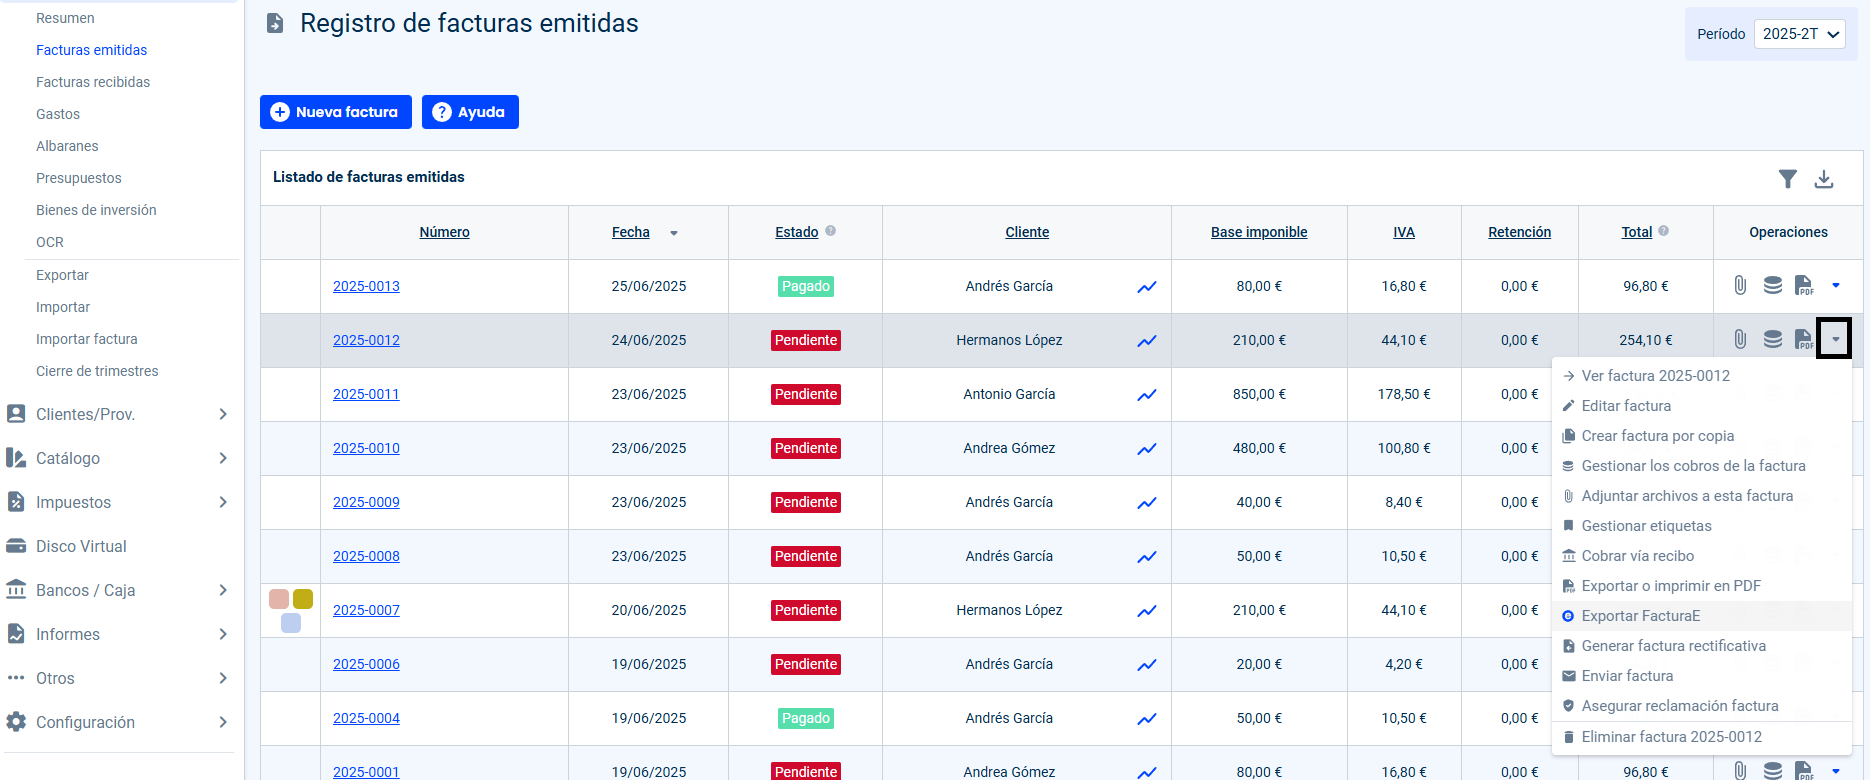This screenshot has width=1870, height=780.
Task: Click the Nueva factura button
Action: click(x=336, y=112)
